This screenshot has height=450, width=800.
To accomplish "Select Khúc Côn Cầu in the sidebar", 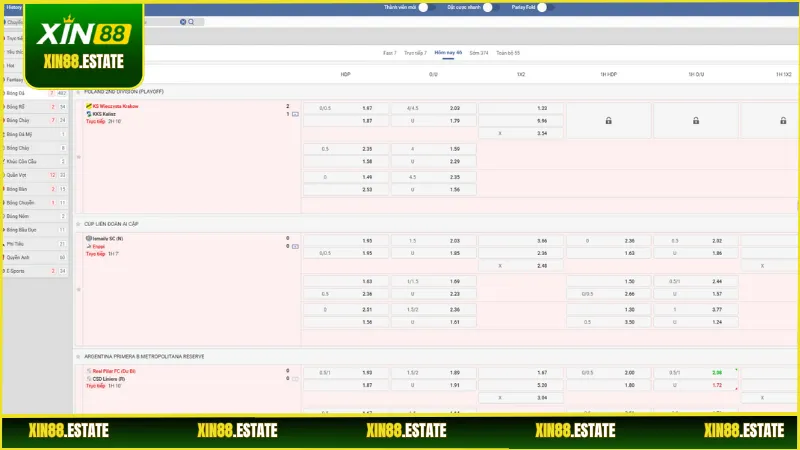I will pos(35,162).
